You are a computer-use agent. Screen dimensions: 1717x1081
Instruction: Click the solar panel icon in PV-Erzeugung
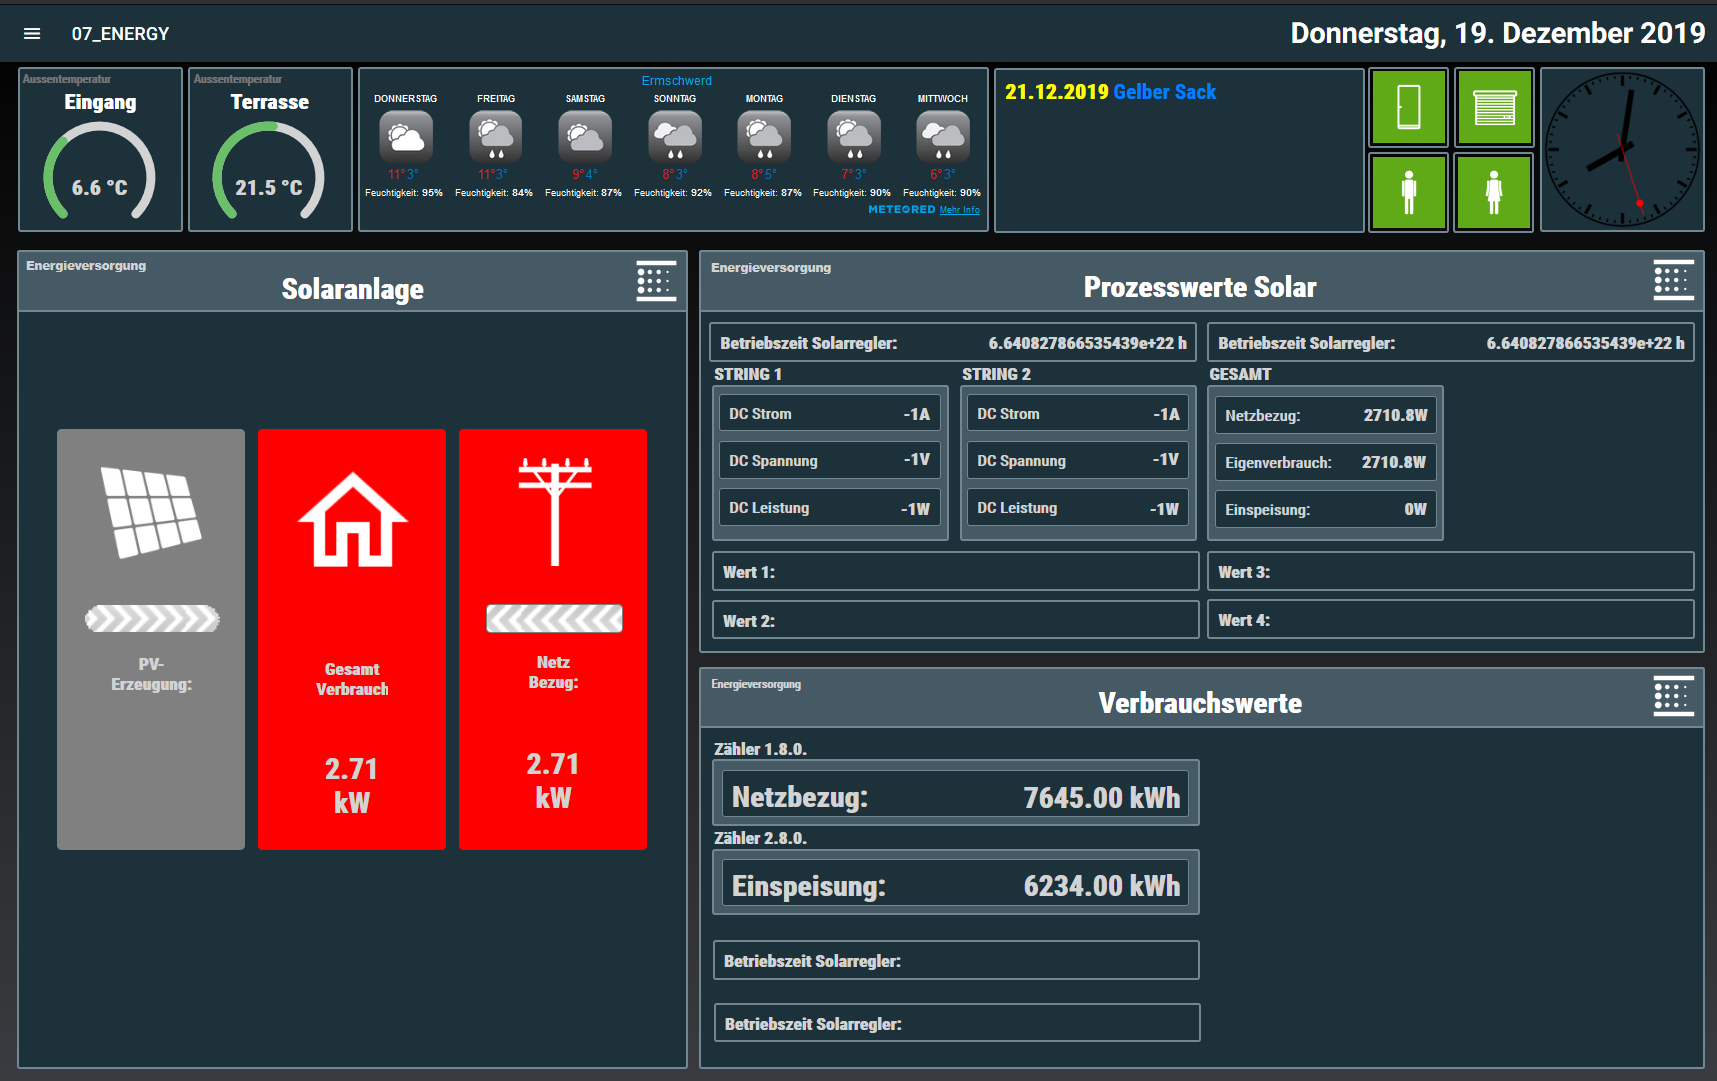coord(151,512)
